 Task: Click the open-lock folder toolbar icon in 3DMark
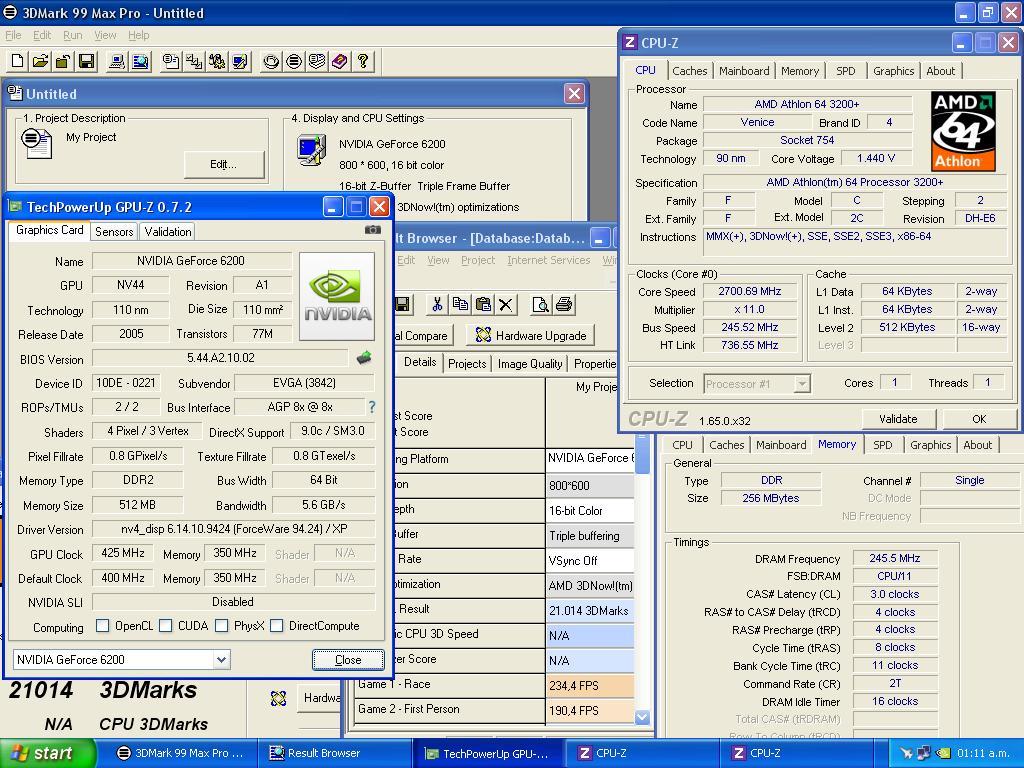click(x=63, y=61)
